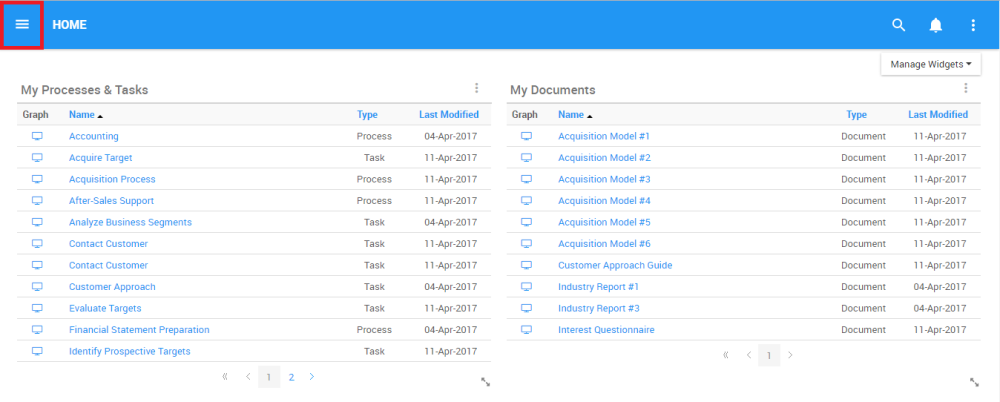Image resolution: width=1000 pixels, height=402 pixels.
Task: Open My Processes & Tasks widget options
Action: click(x=477, y=89)
